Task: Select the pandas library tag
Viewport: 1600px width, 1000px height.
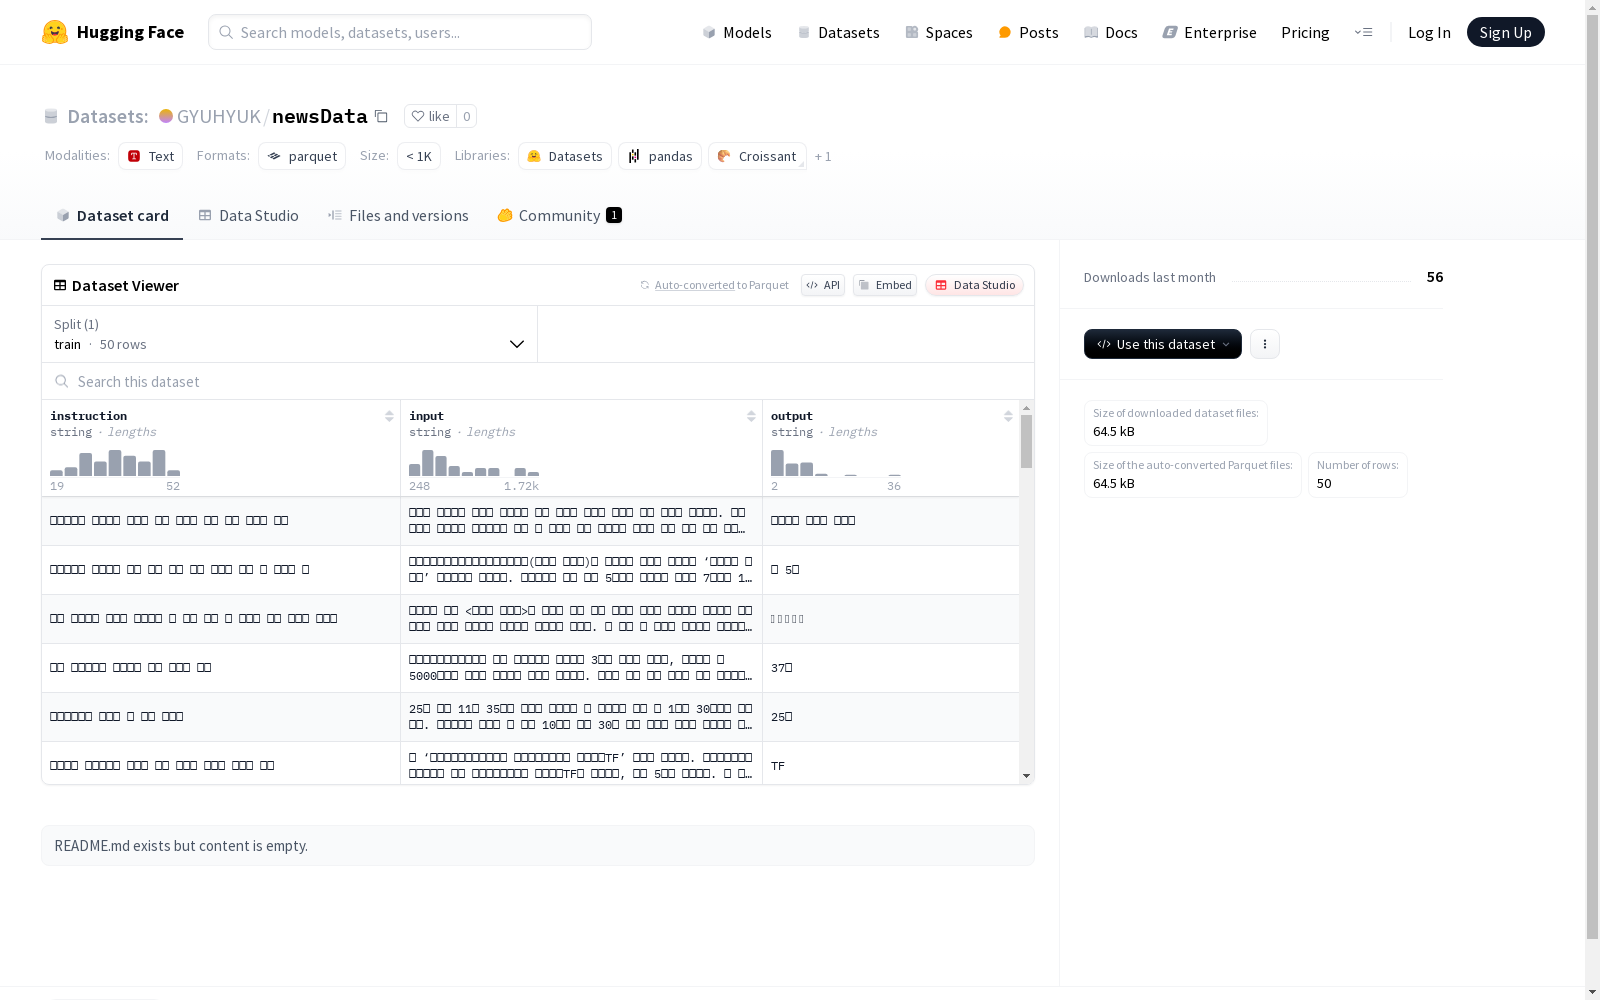Action: (x=660, y=156)
